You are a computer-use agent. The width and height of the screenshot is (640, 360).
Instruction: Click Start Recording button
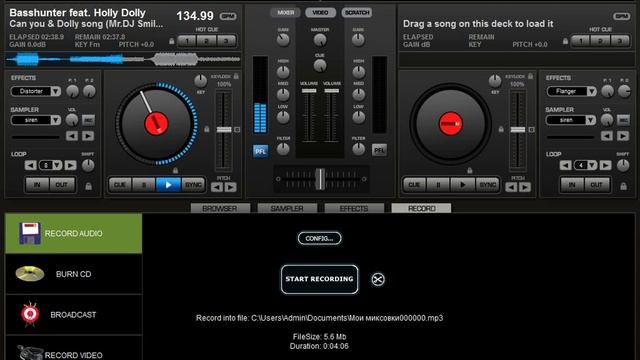[319, 279]
